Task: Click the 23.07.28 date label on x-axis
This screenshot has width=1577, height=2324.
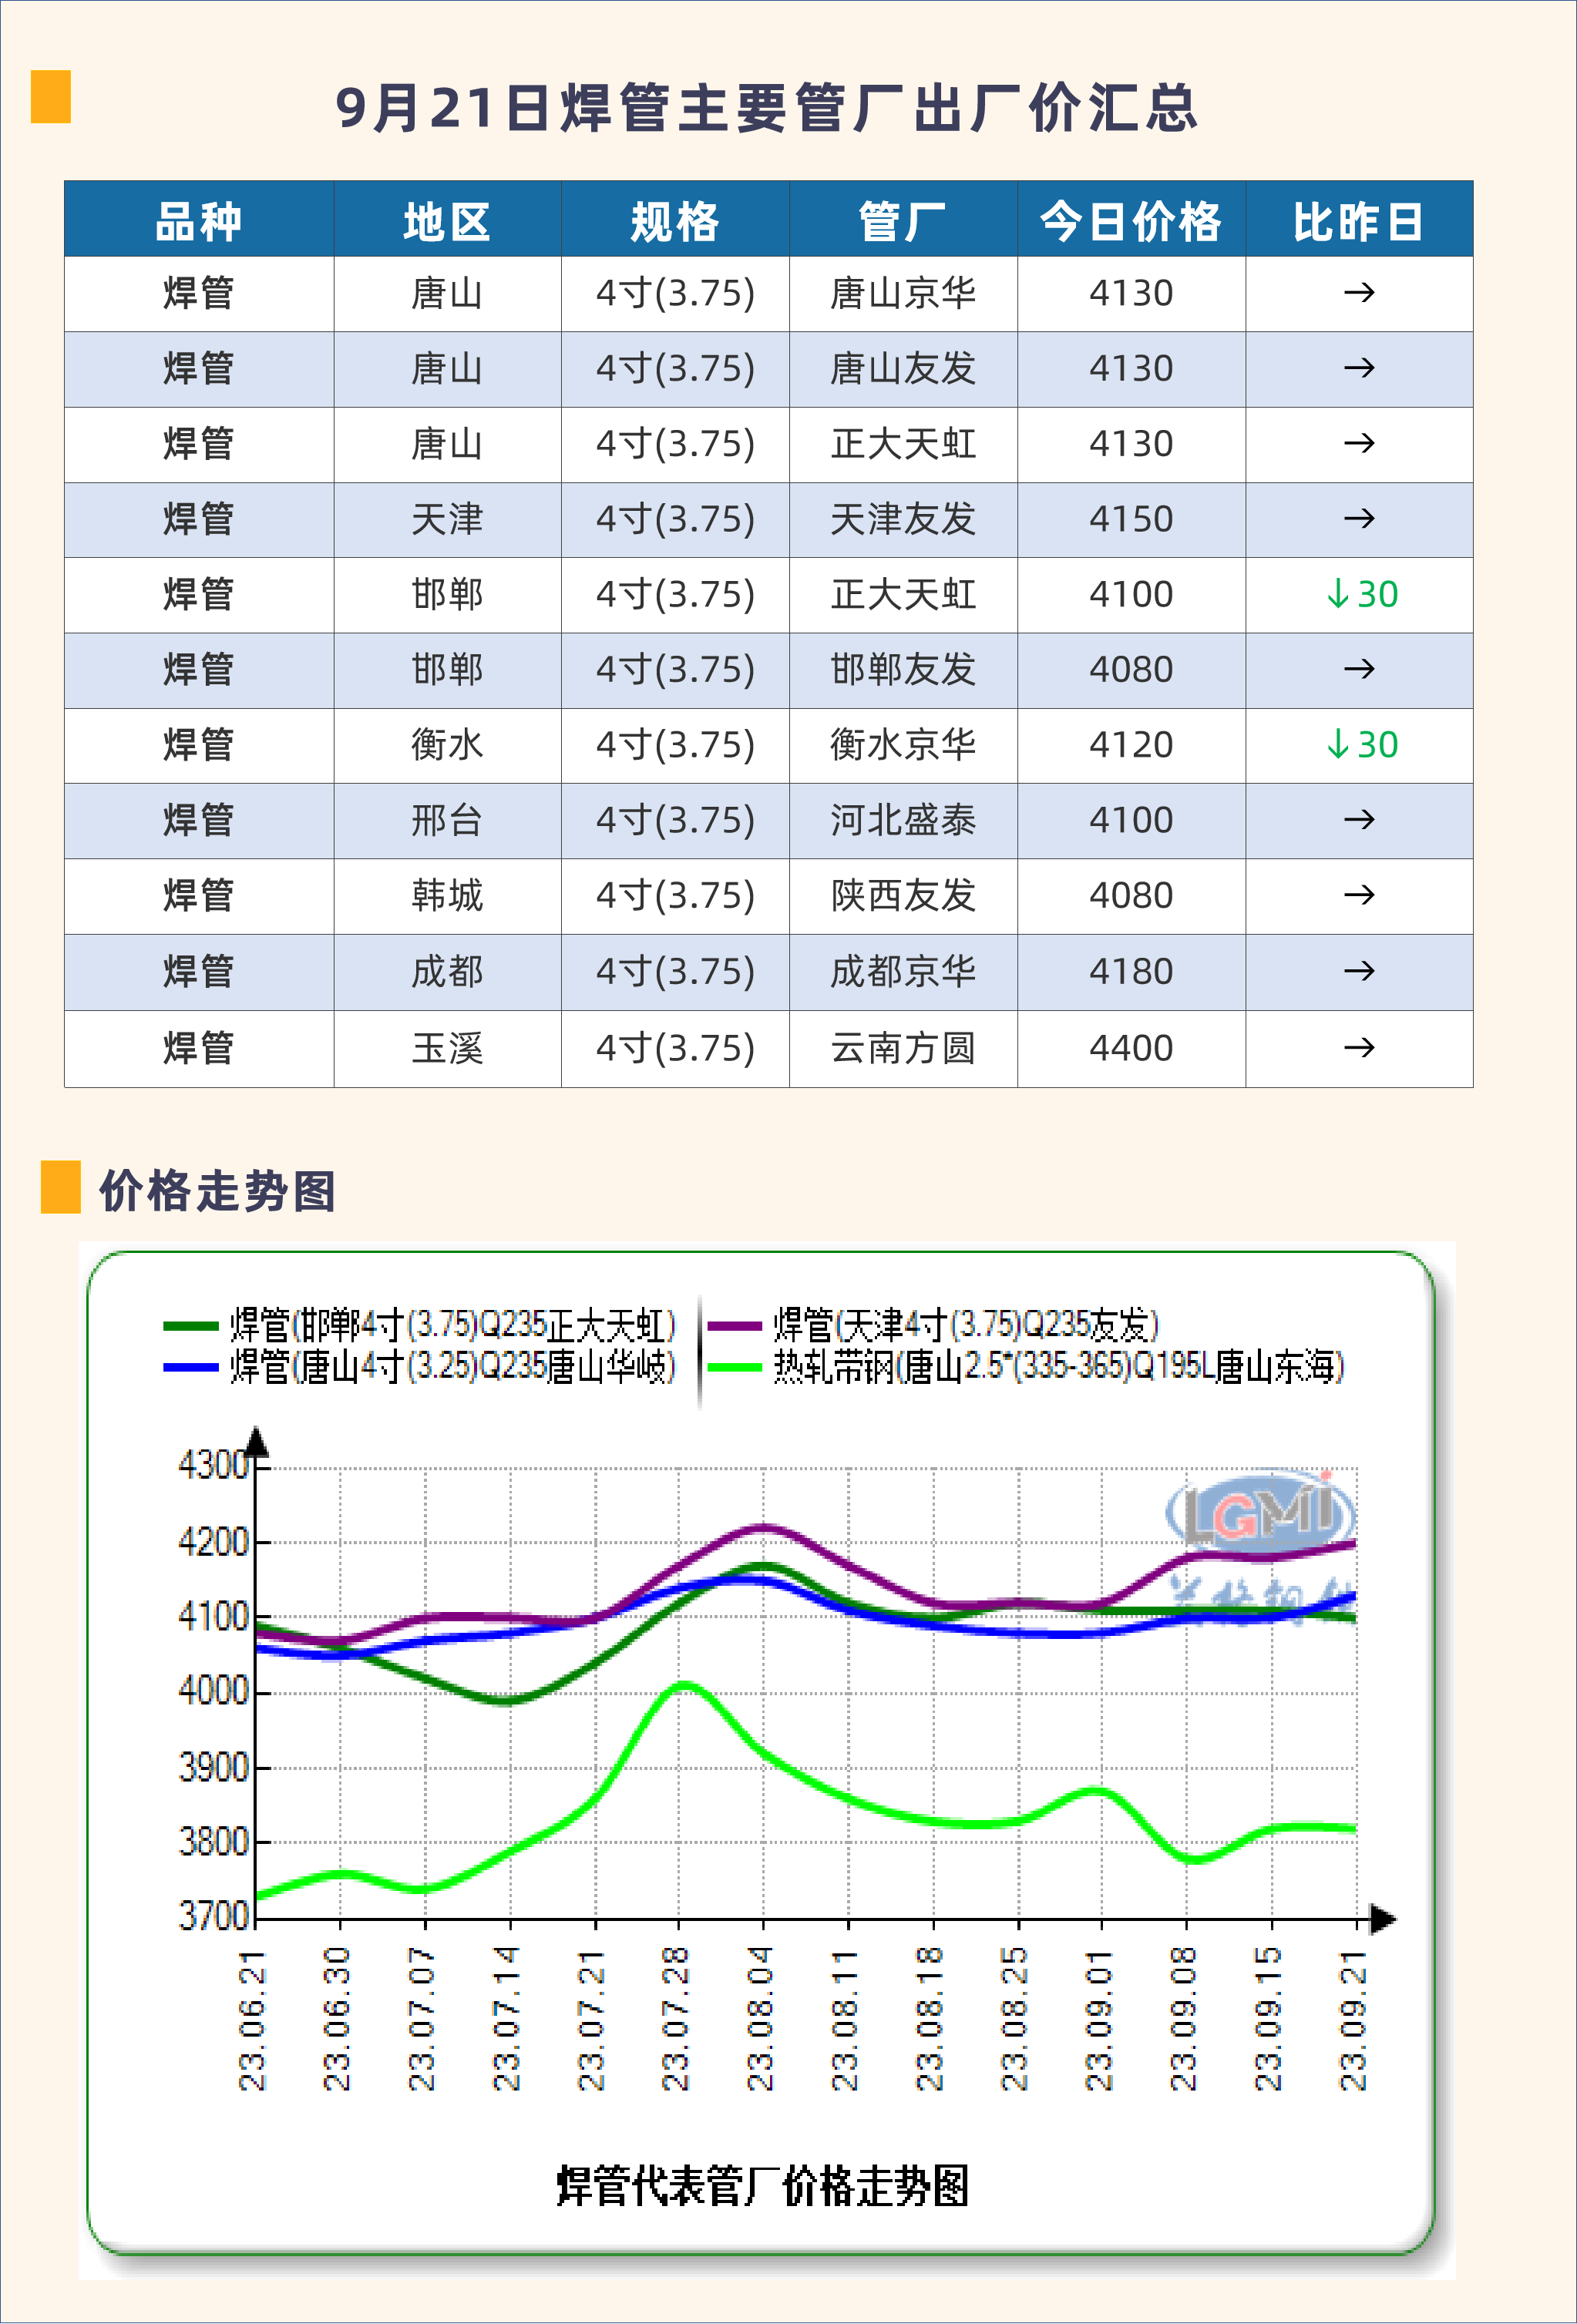Action: (x=676, y=2018)
